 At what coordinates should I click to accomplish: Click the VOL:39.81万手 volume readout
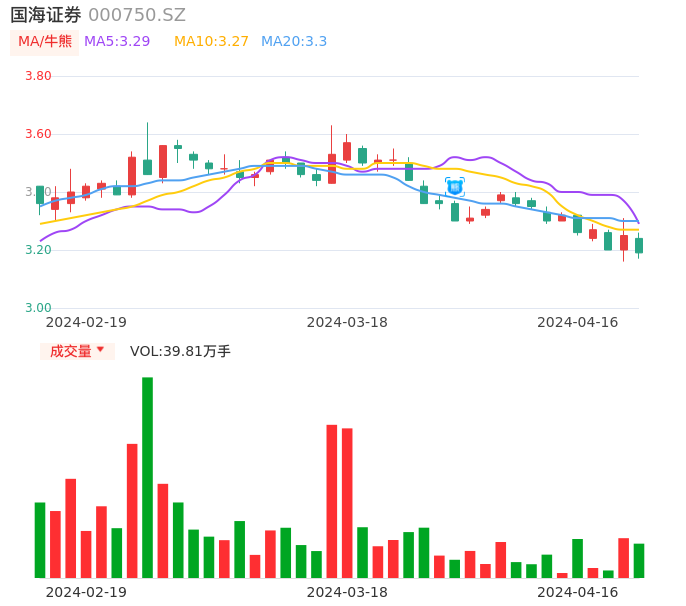tap(180, 351)
